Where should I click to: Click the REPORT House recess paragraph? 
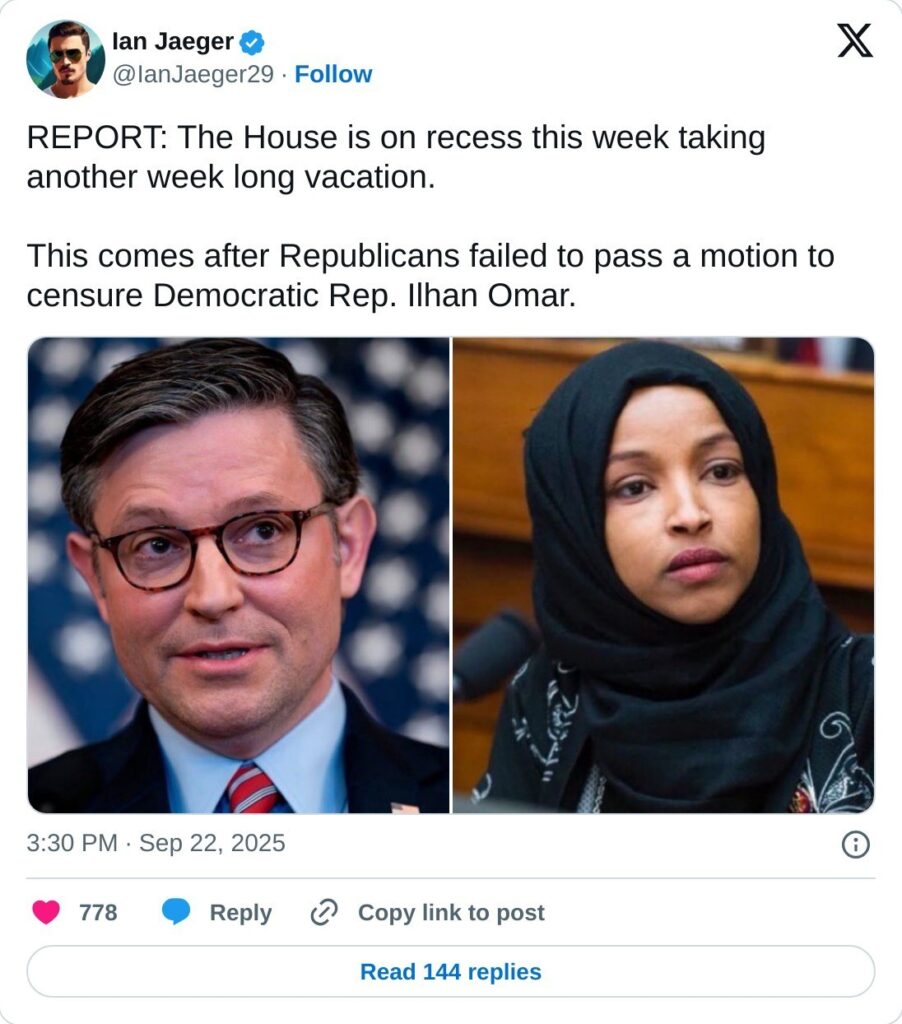(x=396, y=157)
